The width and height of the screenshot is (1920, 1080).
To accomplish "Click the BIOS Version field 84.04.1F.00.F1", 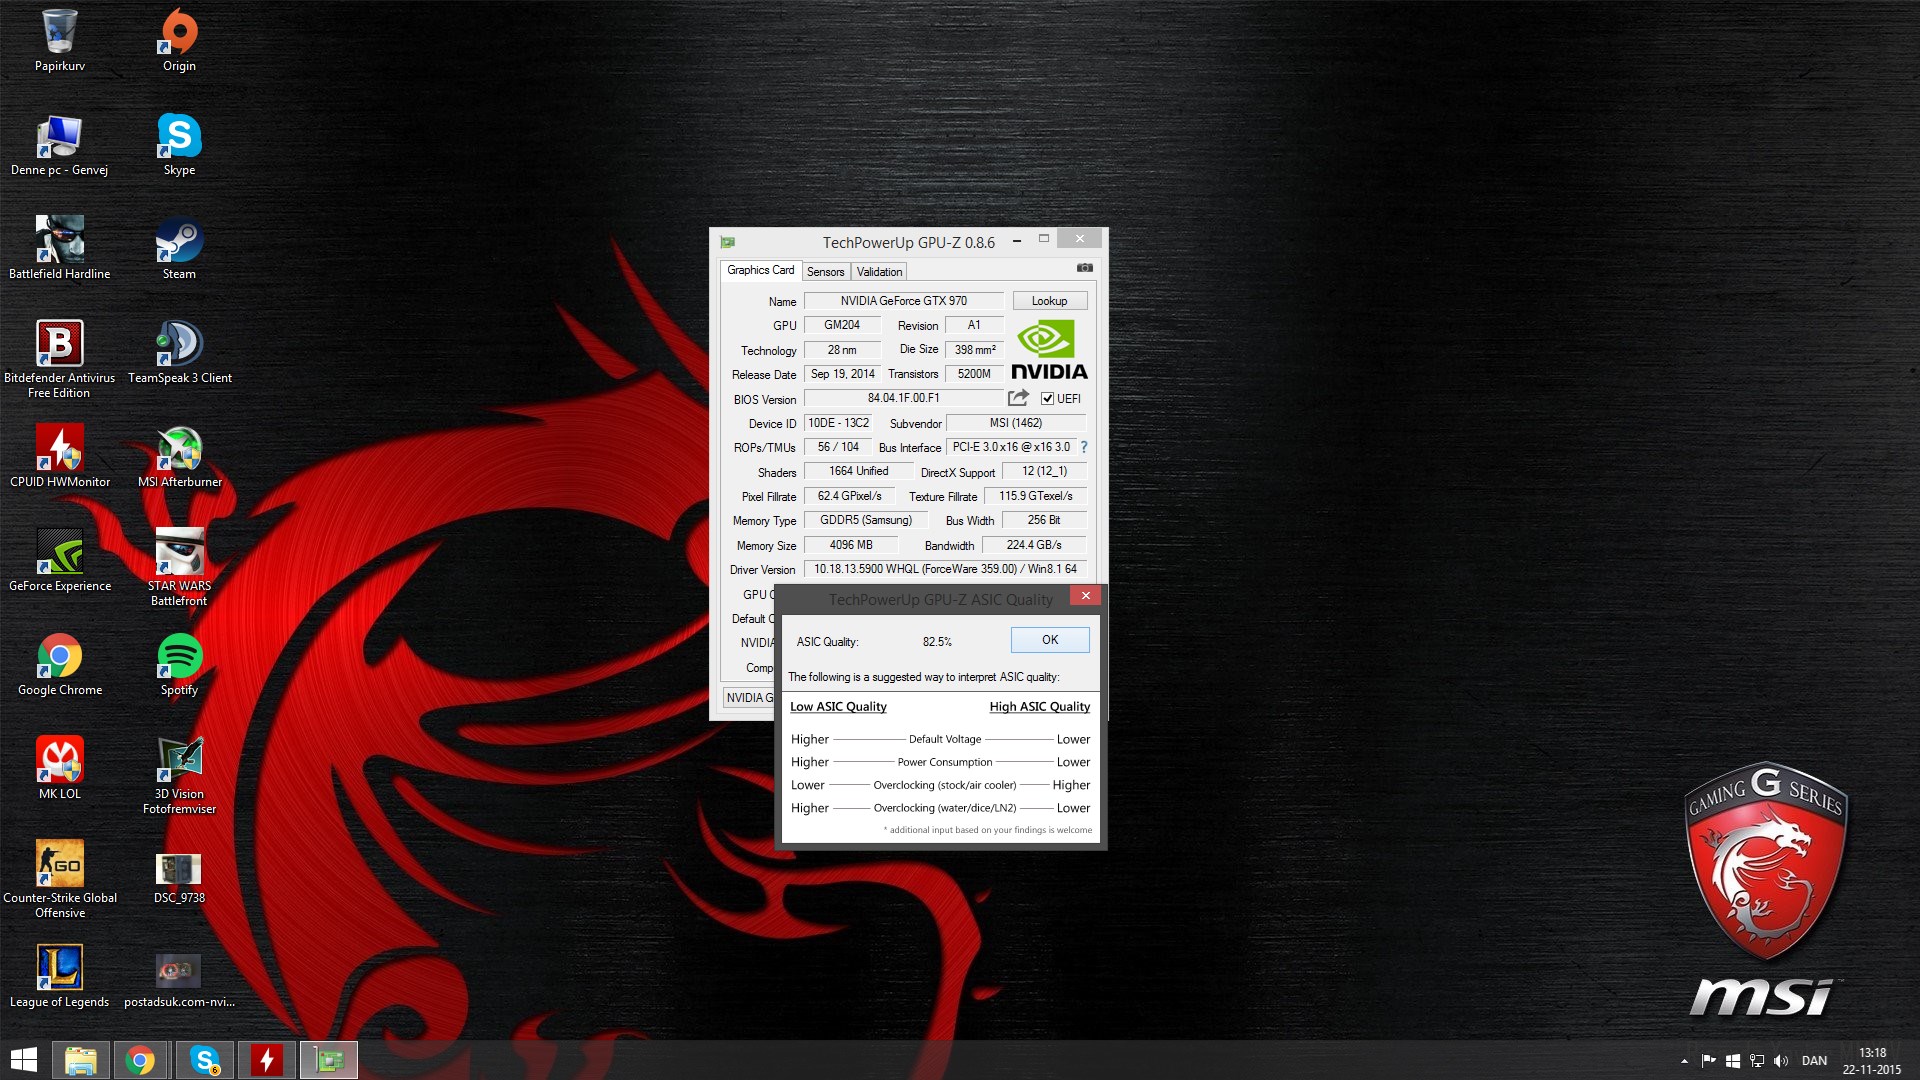I will pos(904,398).
